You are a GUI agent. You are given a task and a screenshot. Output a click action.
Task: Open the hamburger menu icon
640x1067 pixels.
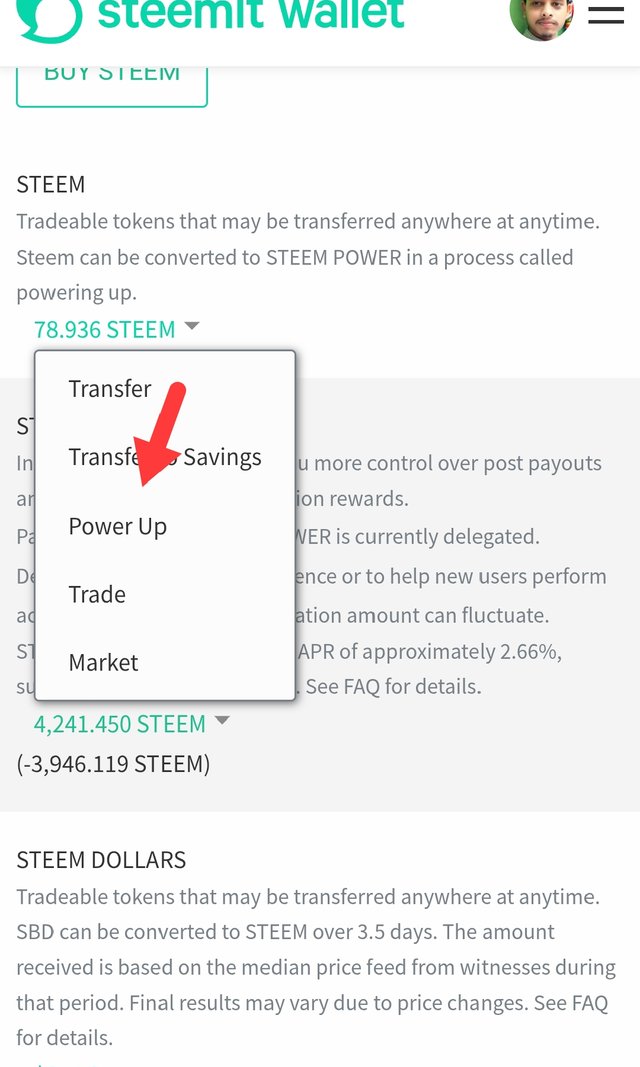[606, 15]
